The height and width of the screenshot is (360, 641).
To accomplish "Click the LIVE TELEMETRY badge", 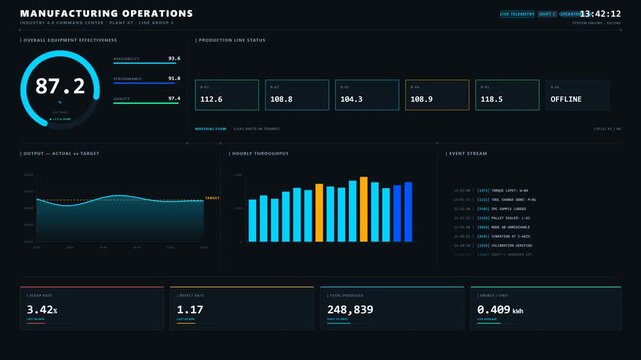I will [517, 14].
